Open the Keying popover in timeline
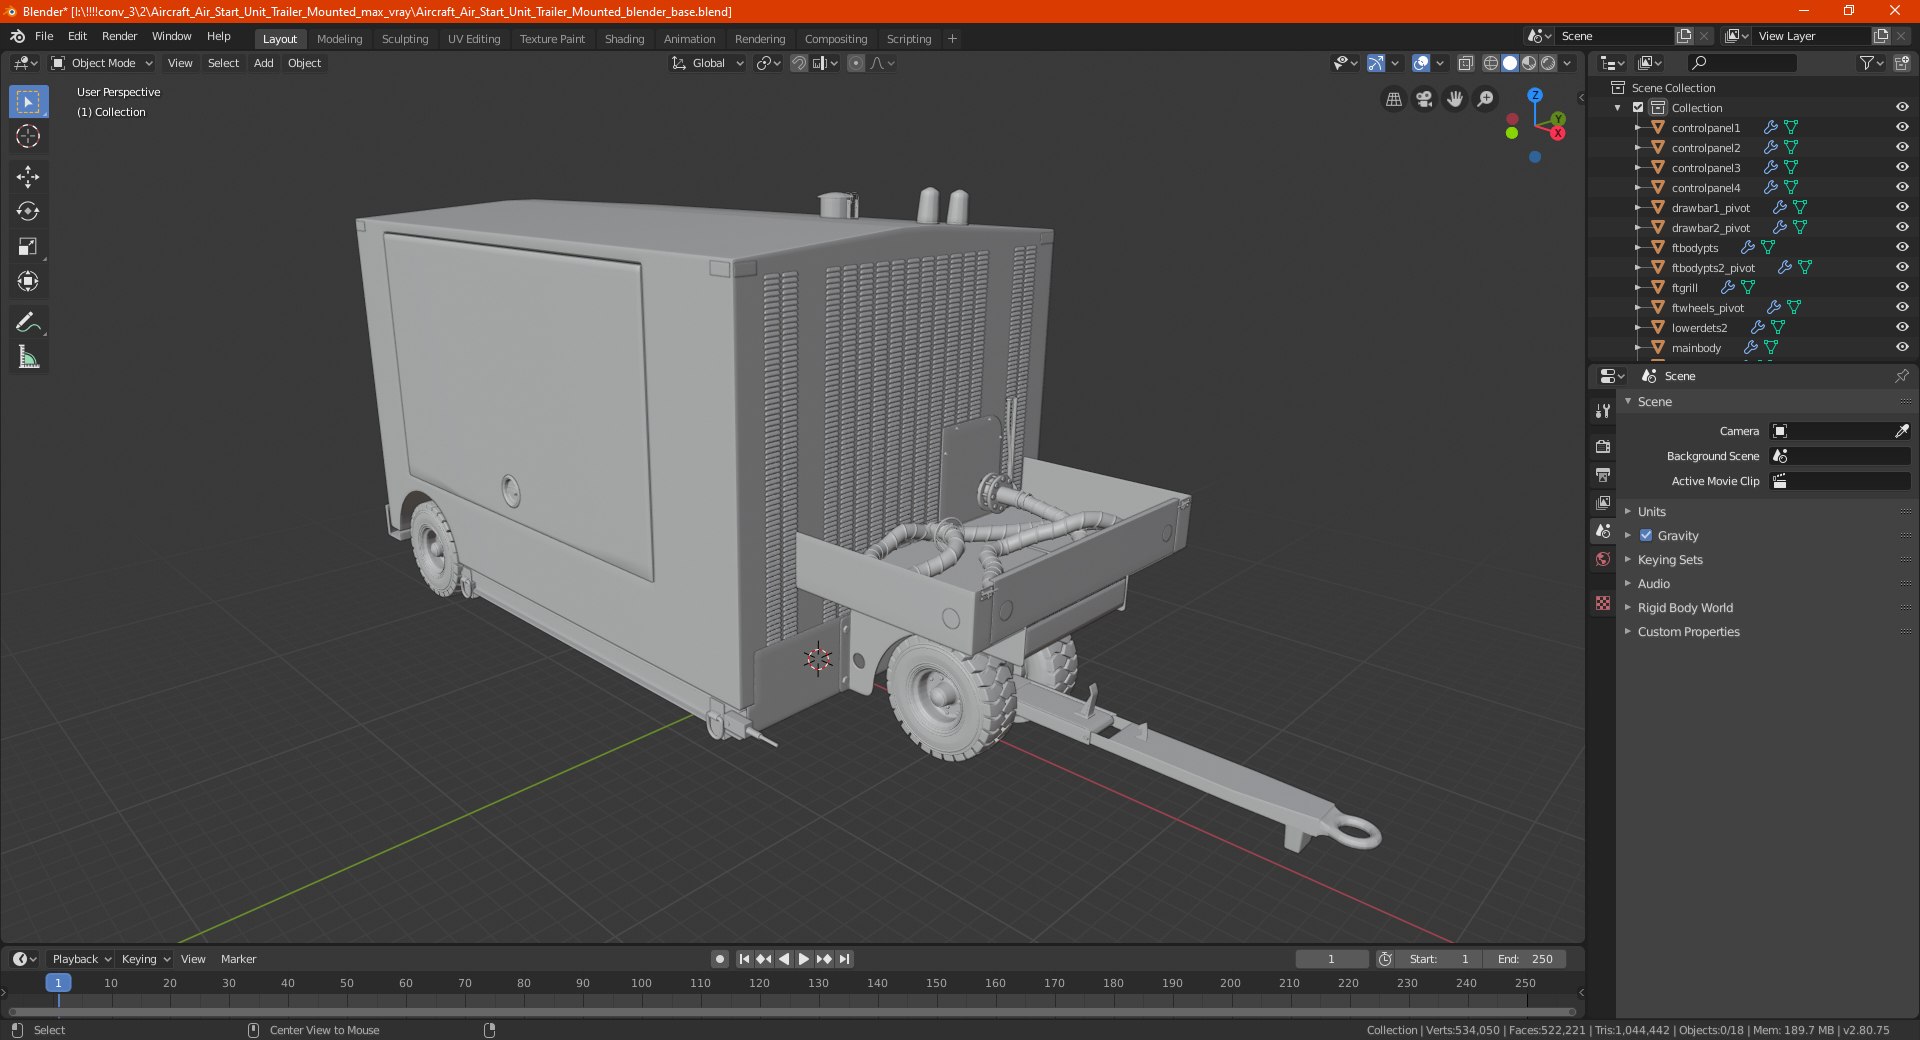This screenshot has height=1040, width=1920. click(x=145, y=959)
